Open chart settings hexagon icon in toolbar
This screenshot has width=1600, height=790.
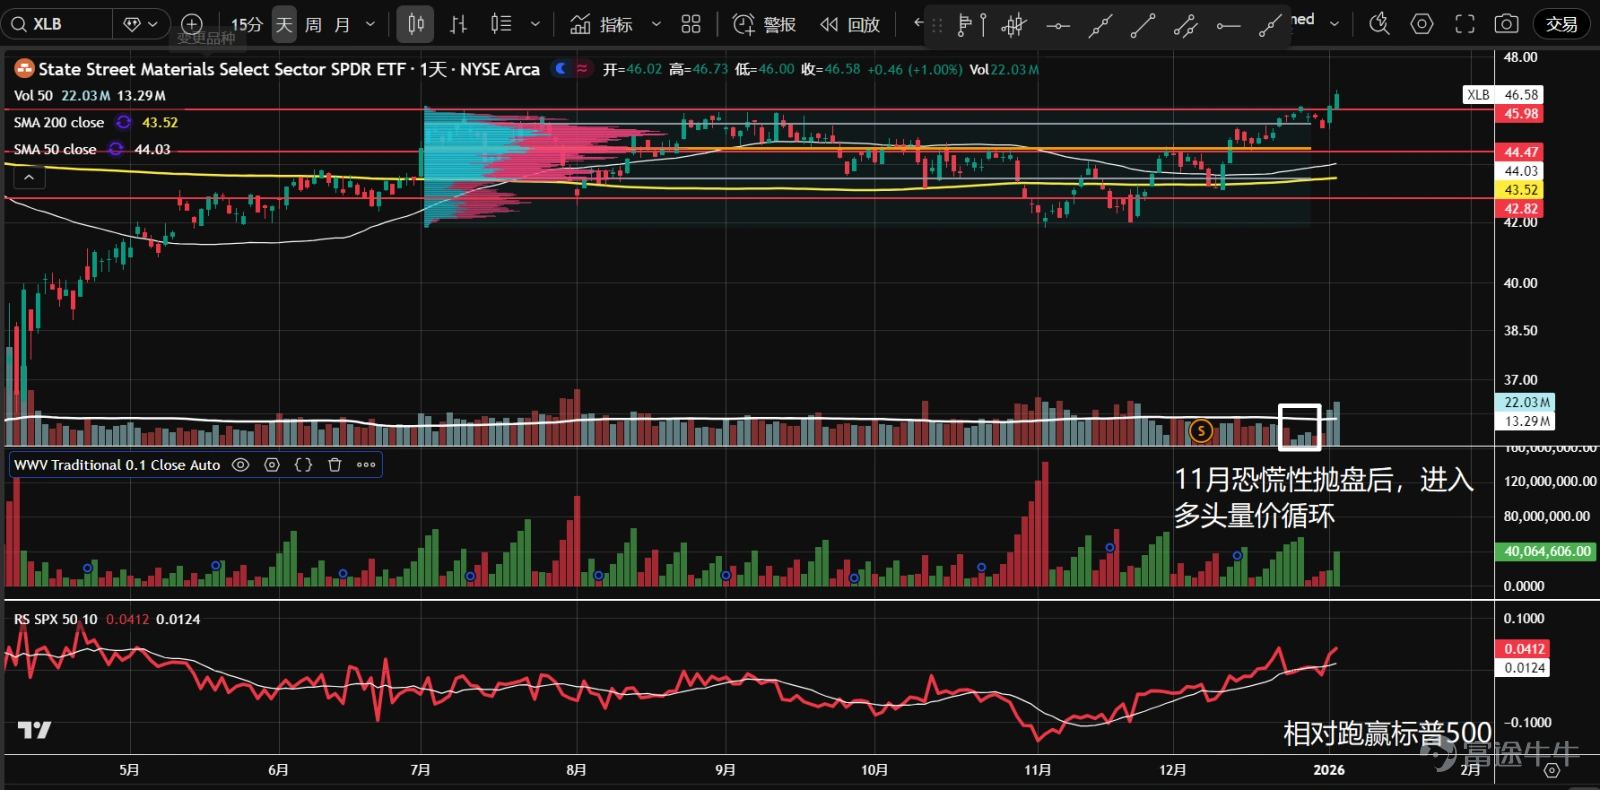[x=1422, y=24]
